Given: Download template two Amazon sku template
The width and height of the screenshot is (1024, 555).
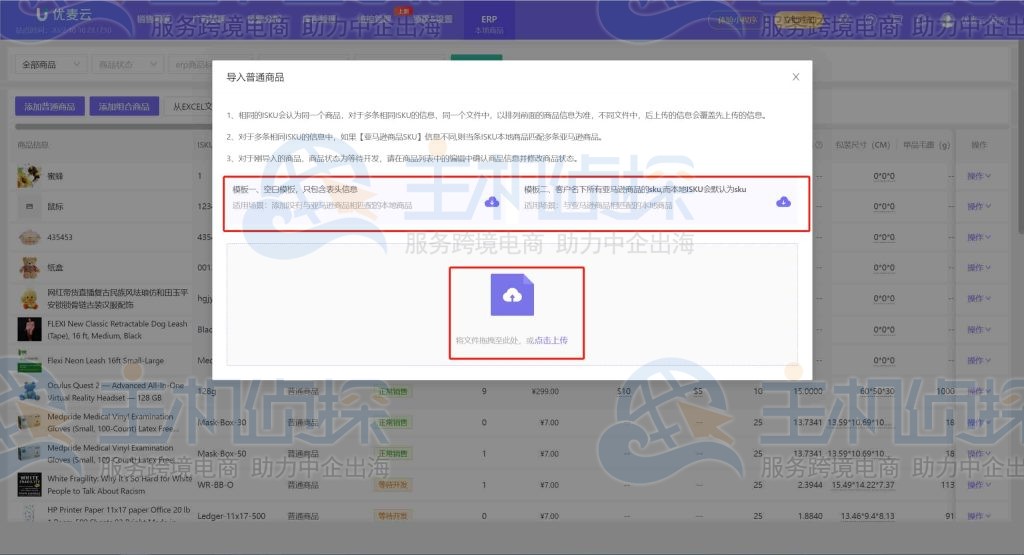Looking at the screenshot, I should (783, 202).
